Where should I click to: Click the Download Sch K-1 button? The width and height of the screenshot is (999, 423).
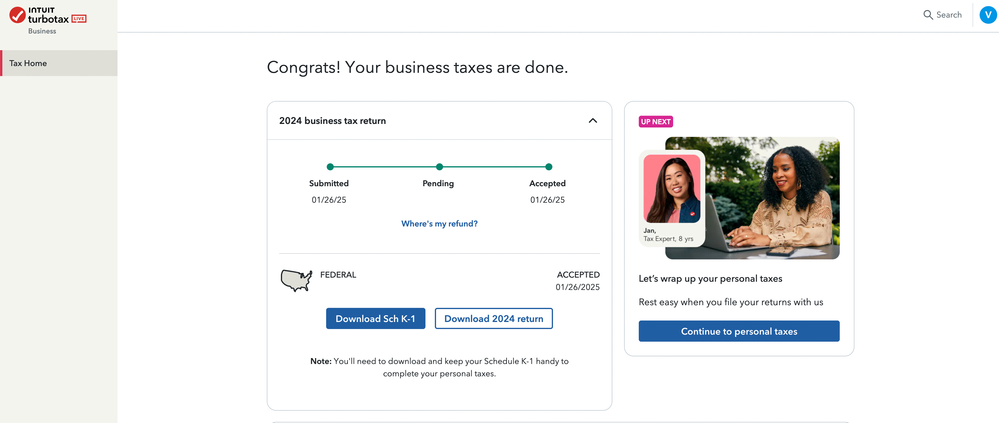pyautogui.click(x=375, y=319)
